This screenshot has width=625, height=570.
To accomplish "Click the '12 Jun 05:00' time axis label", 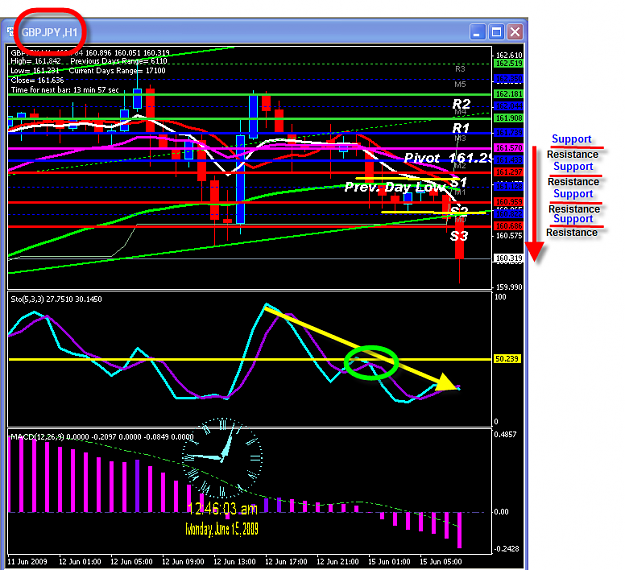I will pos(132,562).
